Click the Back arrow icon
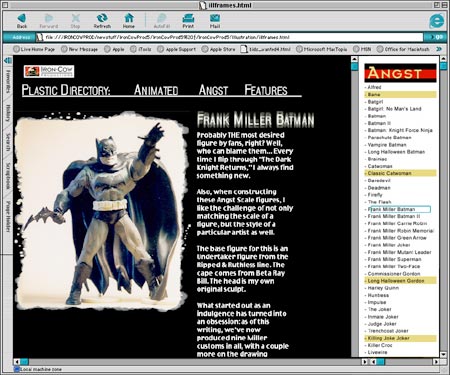Screen dimensions: 450x375 [22, 18]
